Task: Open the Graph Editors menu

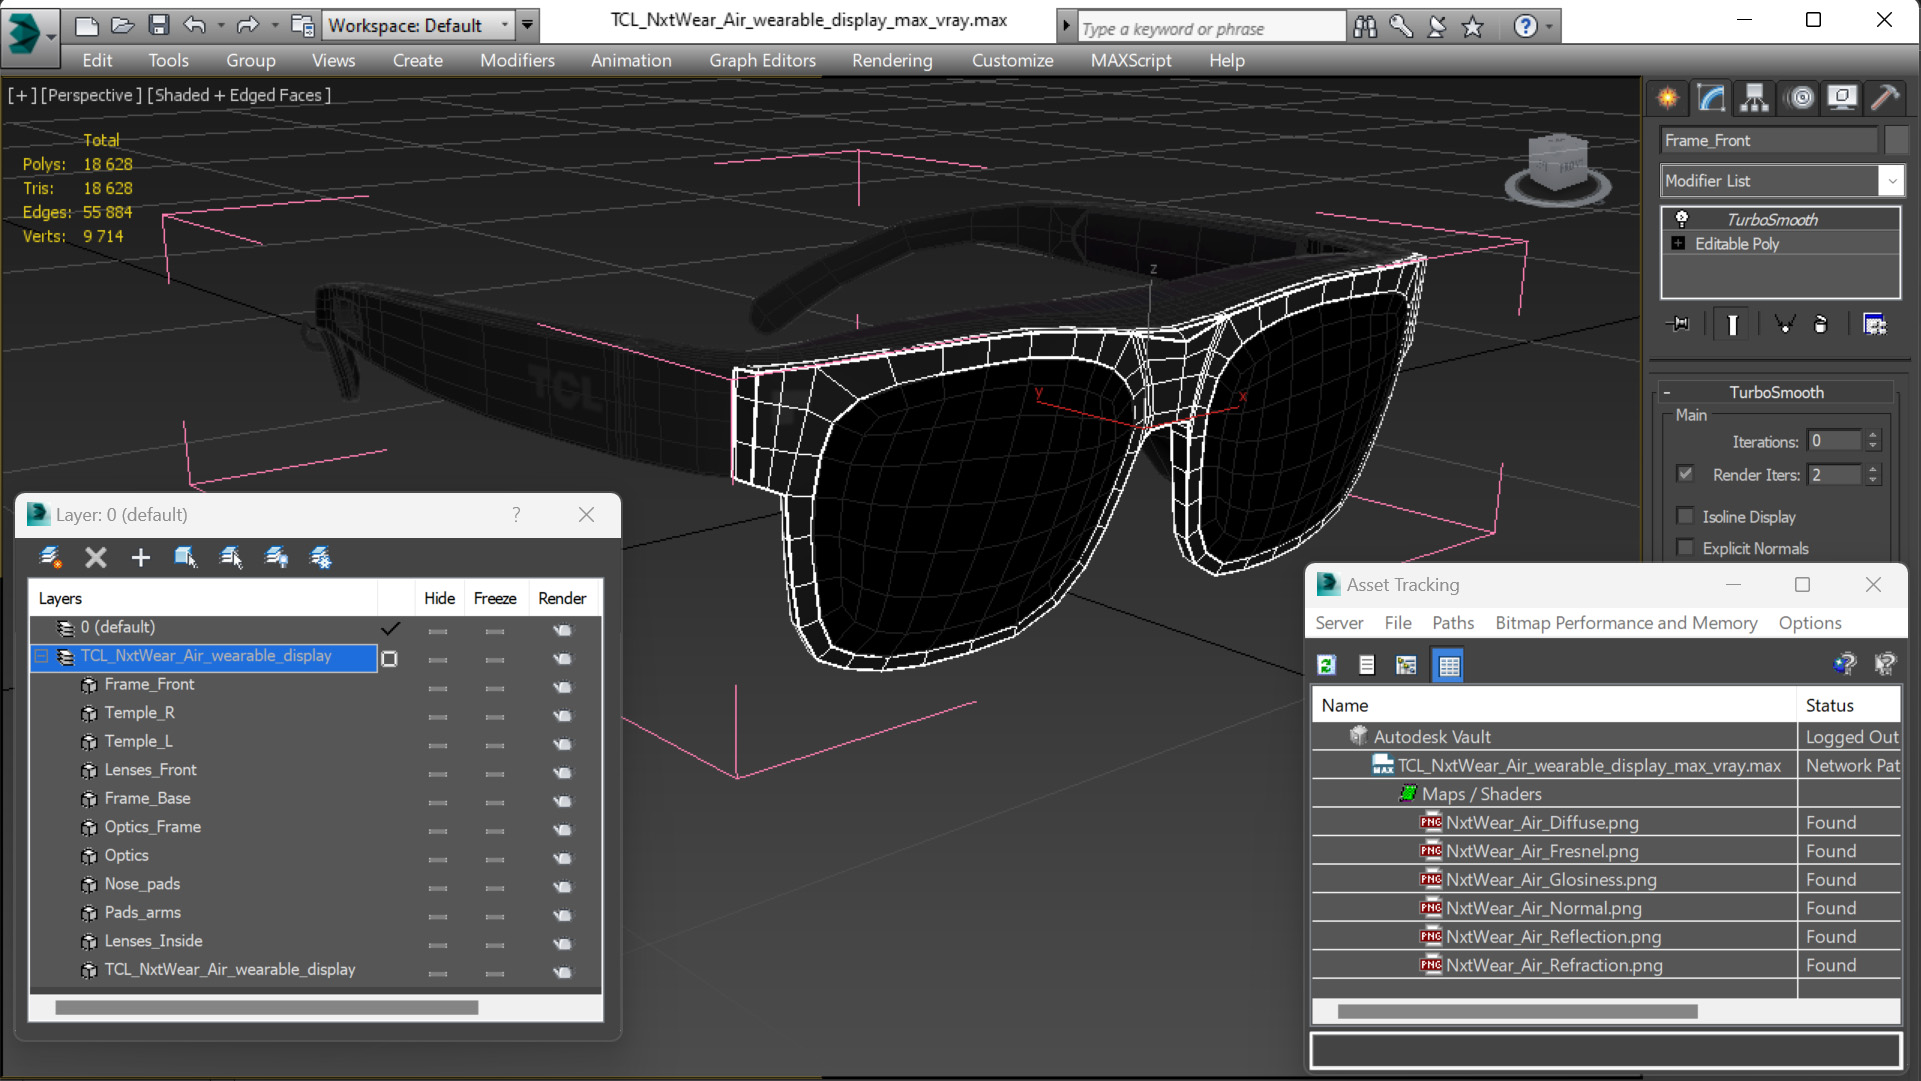Action: tap(762, 60)
